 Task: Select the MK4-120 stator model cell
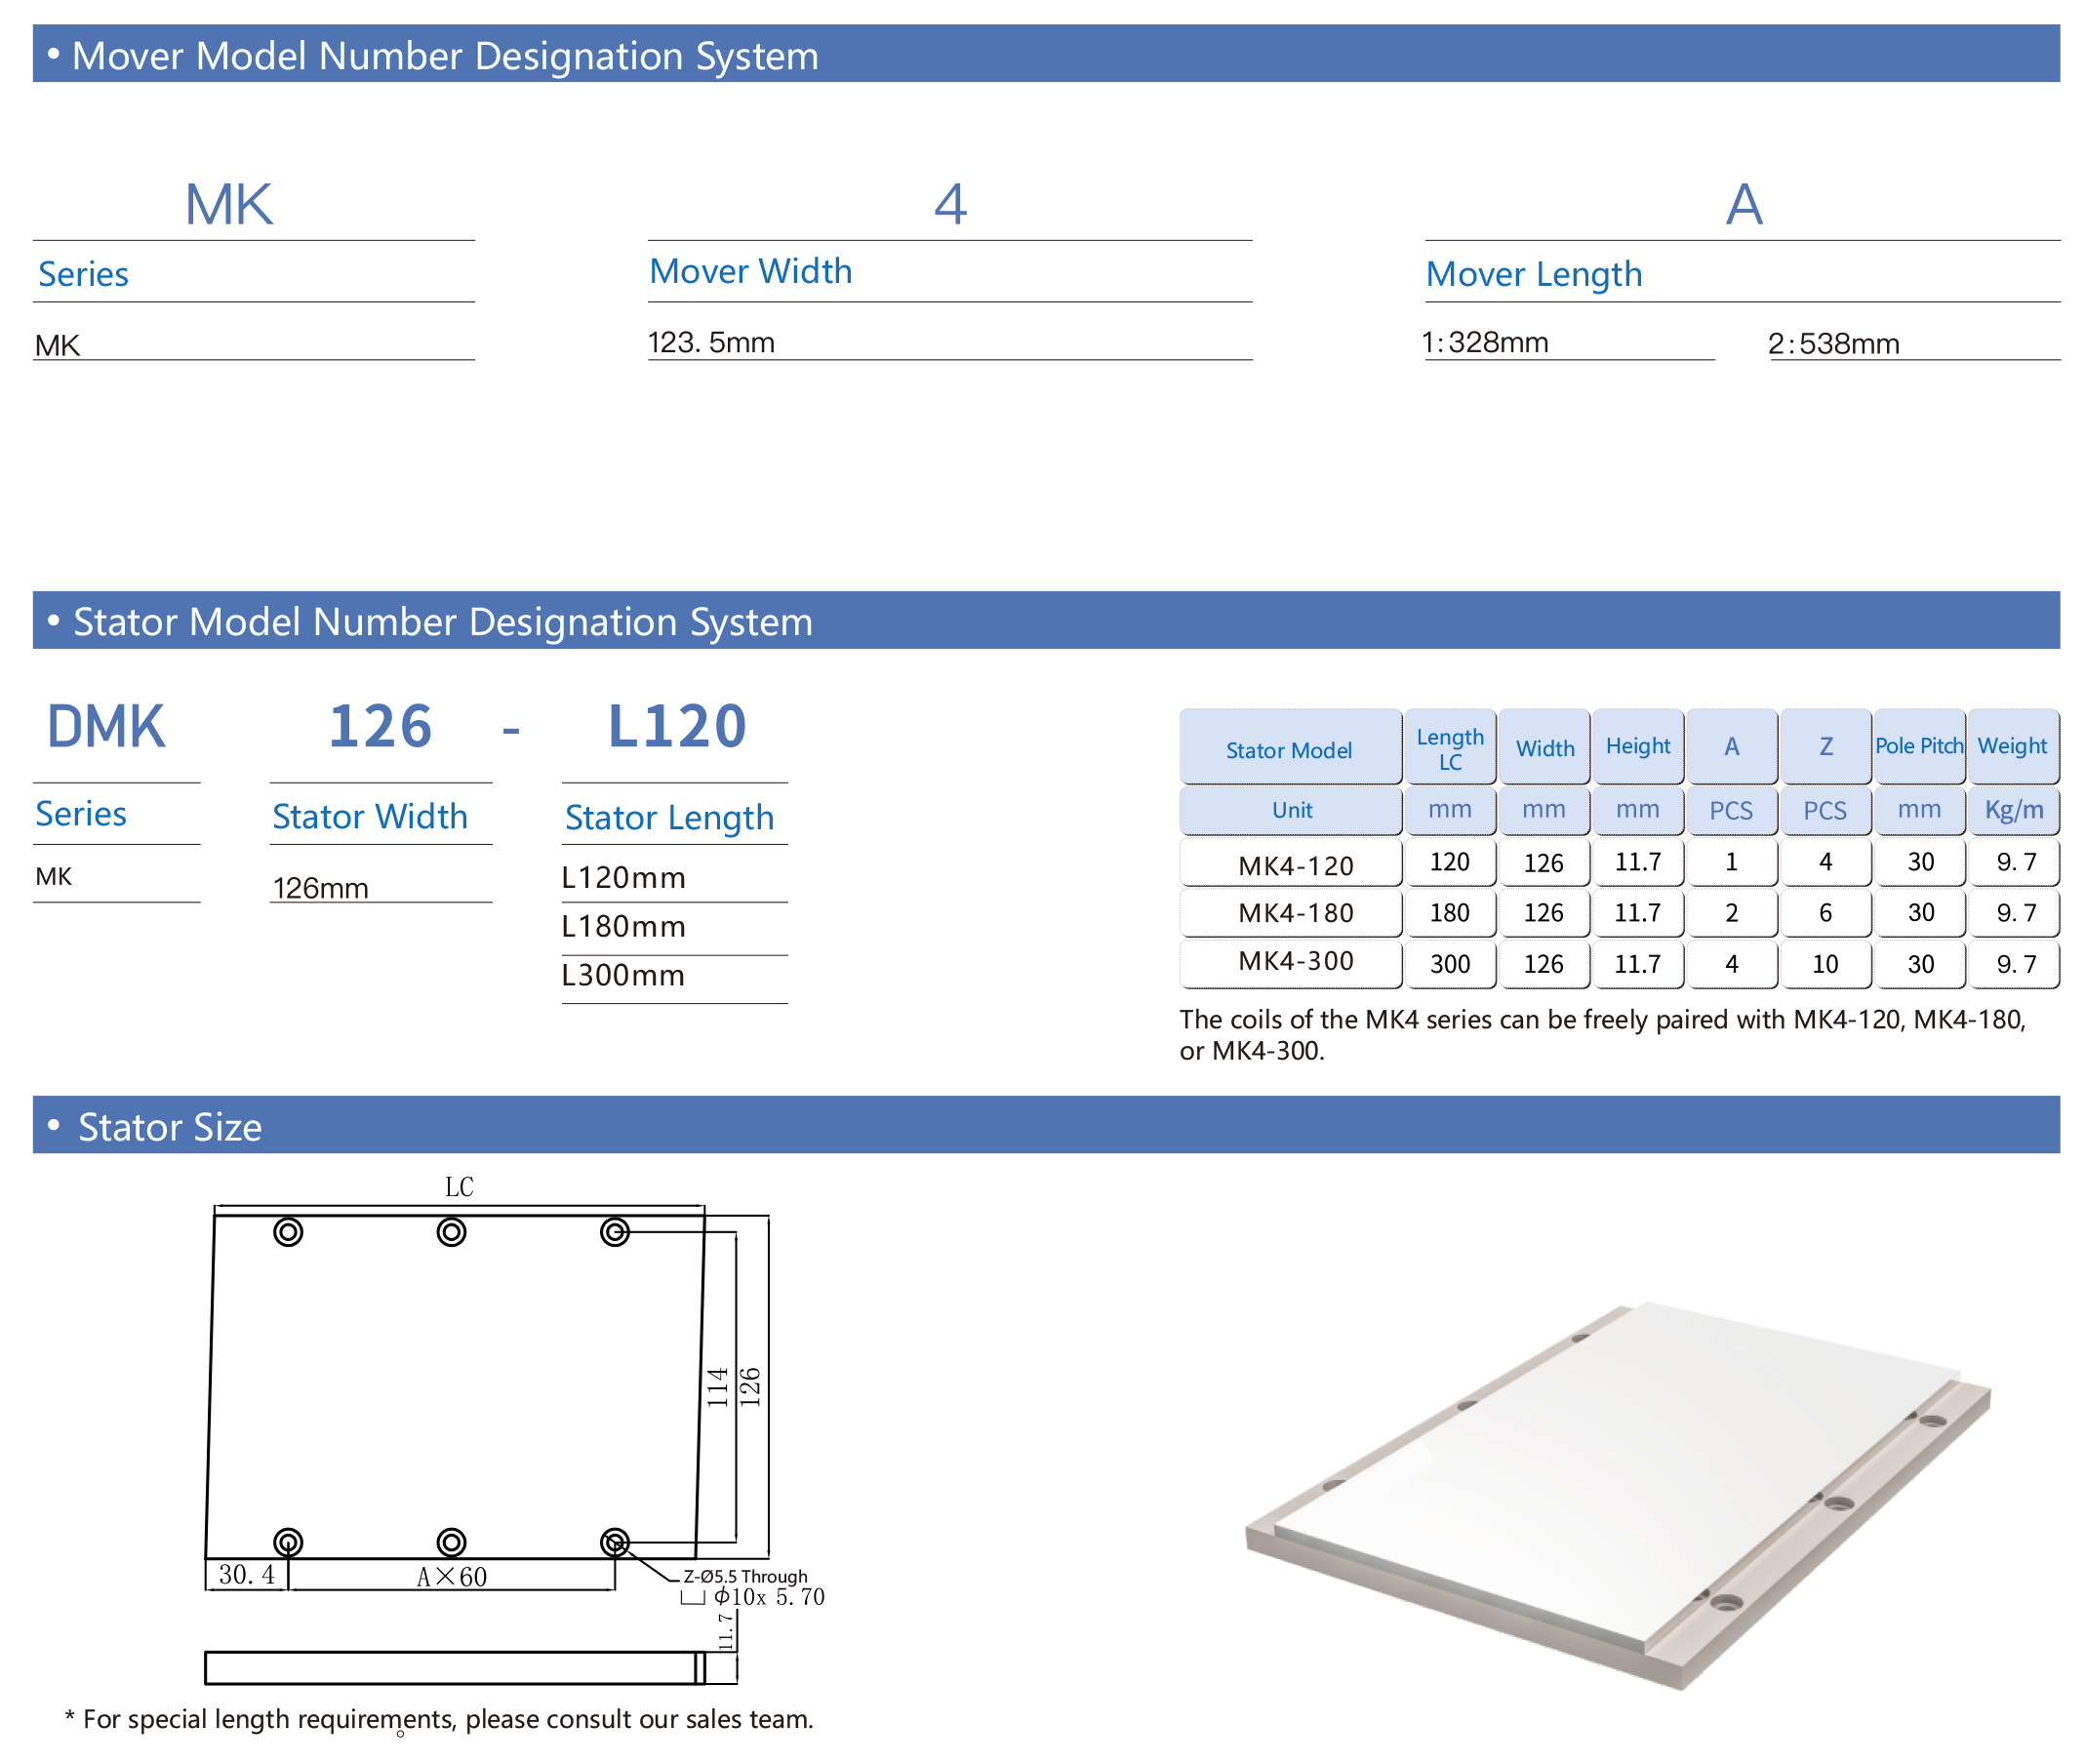(1295, 865)
